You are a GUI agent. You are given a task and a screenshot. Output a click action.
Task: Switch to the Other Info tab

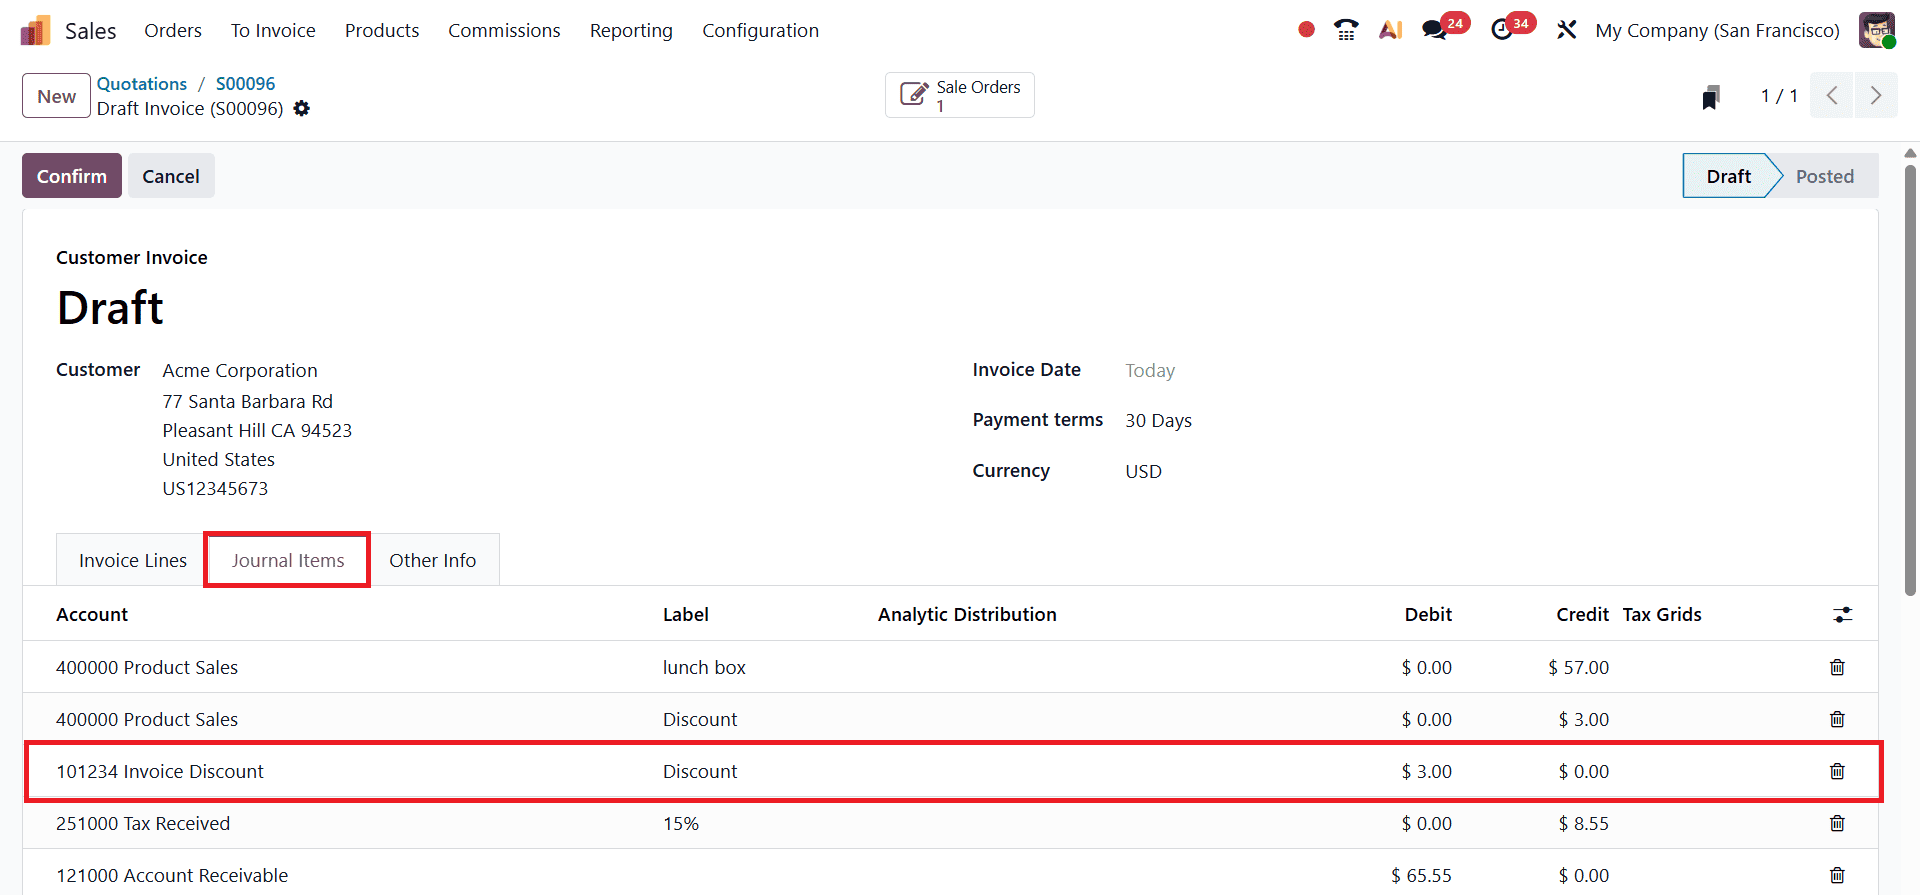pyautogui.click(x=433, y=560)
